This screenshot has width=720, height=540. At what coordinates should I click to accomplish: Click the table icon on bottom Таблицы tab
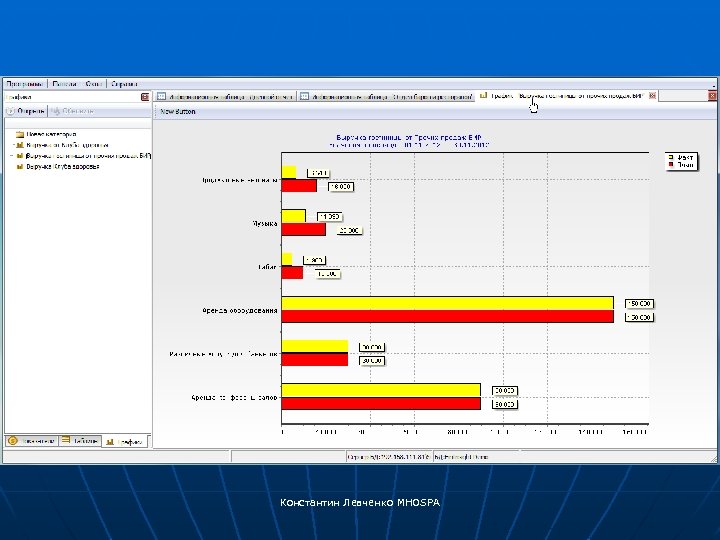tap(66, 440)
